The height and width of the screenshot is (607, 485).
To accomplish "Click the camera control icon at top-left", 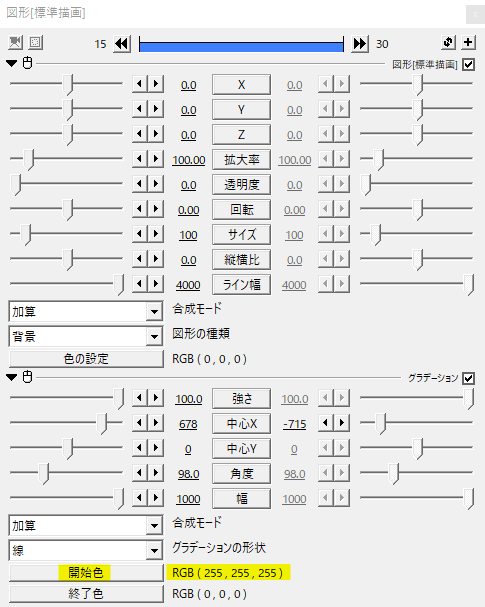I will click(x=15, y=42).
